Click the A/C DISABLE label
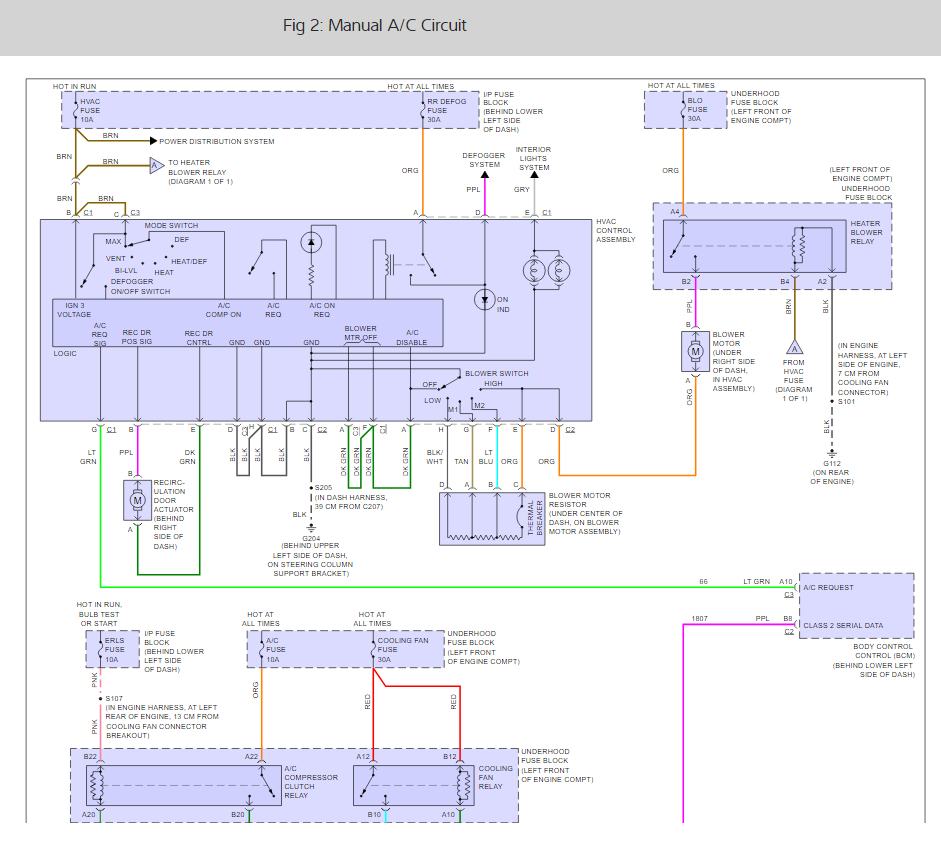This screenshot has height=845, width=941. click(412, 337)
